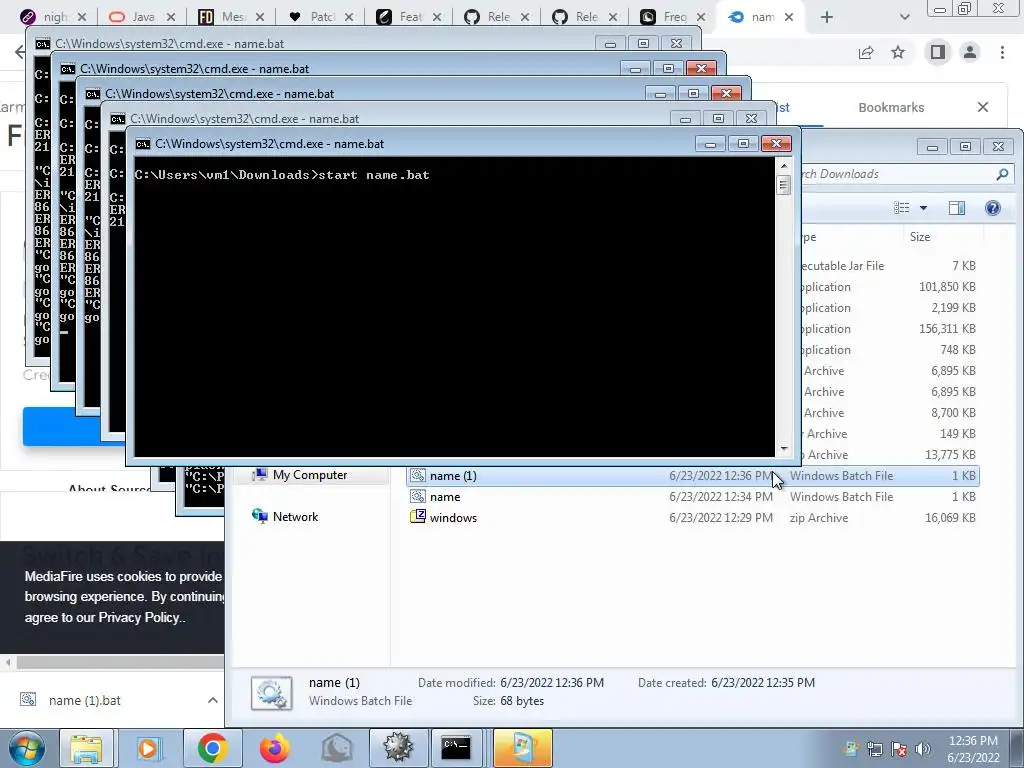This screenshot has width=1024, height=768.
Task: Open the Windows Start menu orb
Action: pyautogui.click(x=27, y=748)
